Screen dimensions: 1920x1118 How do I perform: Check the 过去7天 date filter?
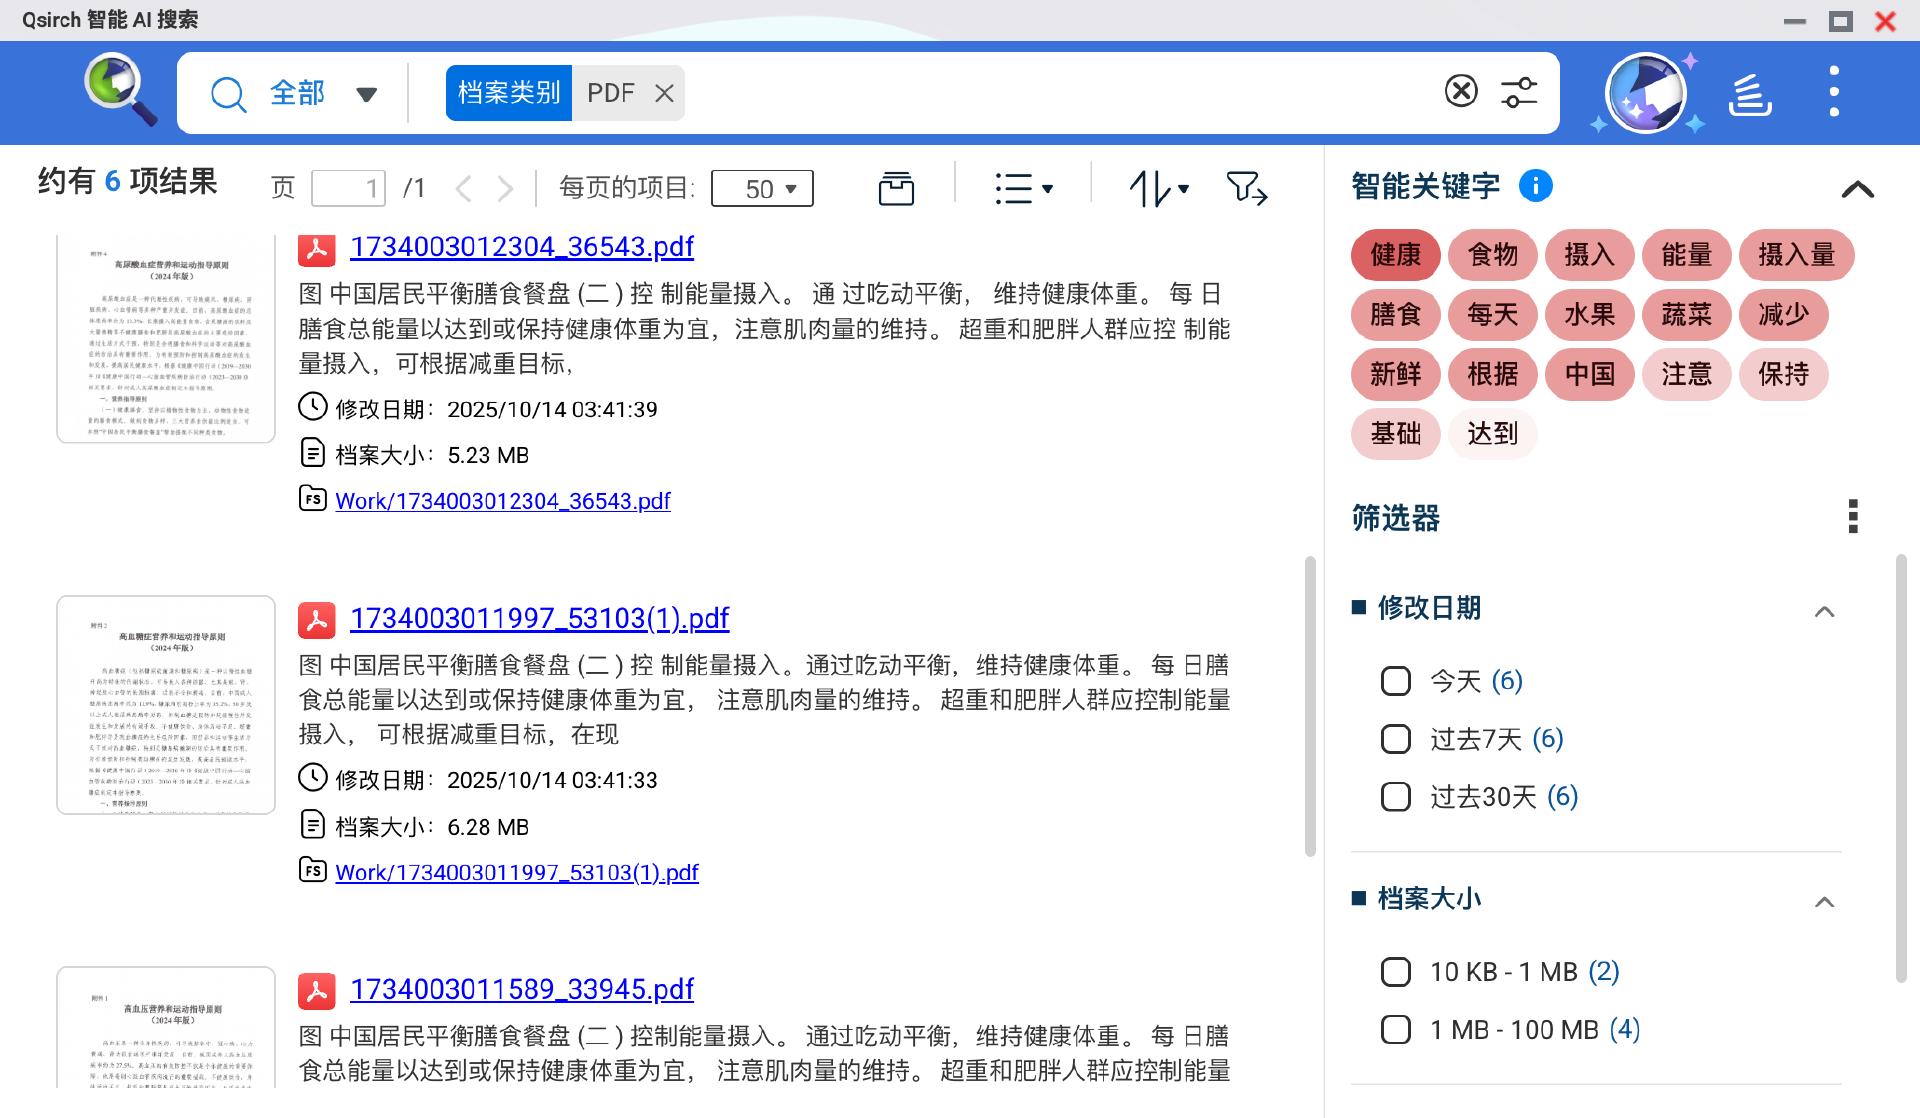[x=1395, y=739]
